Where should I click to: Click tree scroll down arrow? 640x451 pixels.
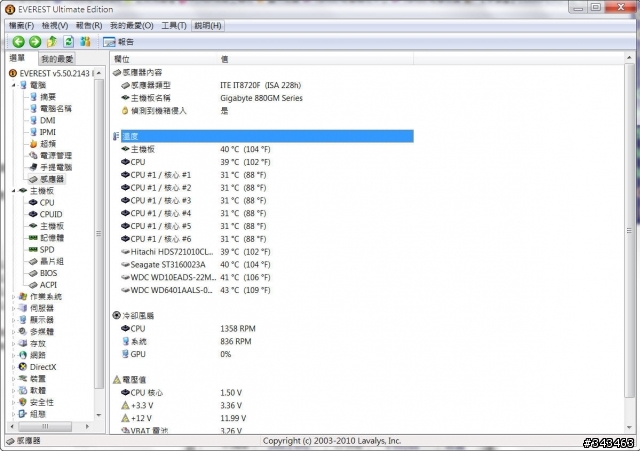pos(99,415)
